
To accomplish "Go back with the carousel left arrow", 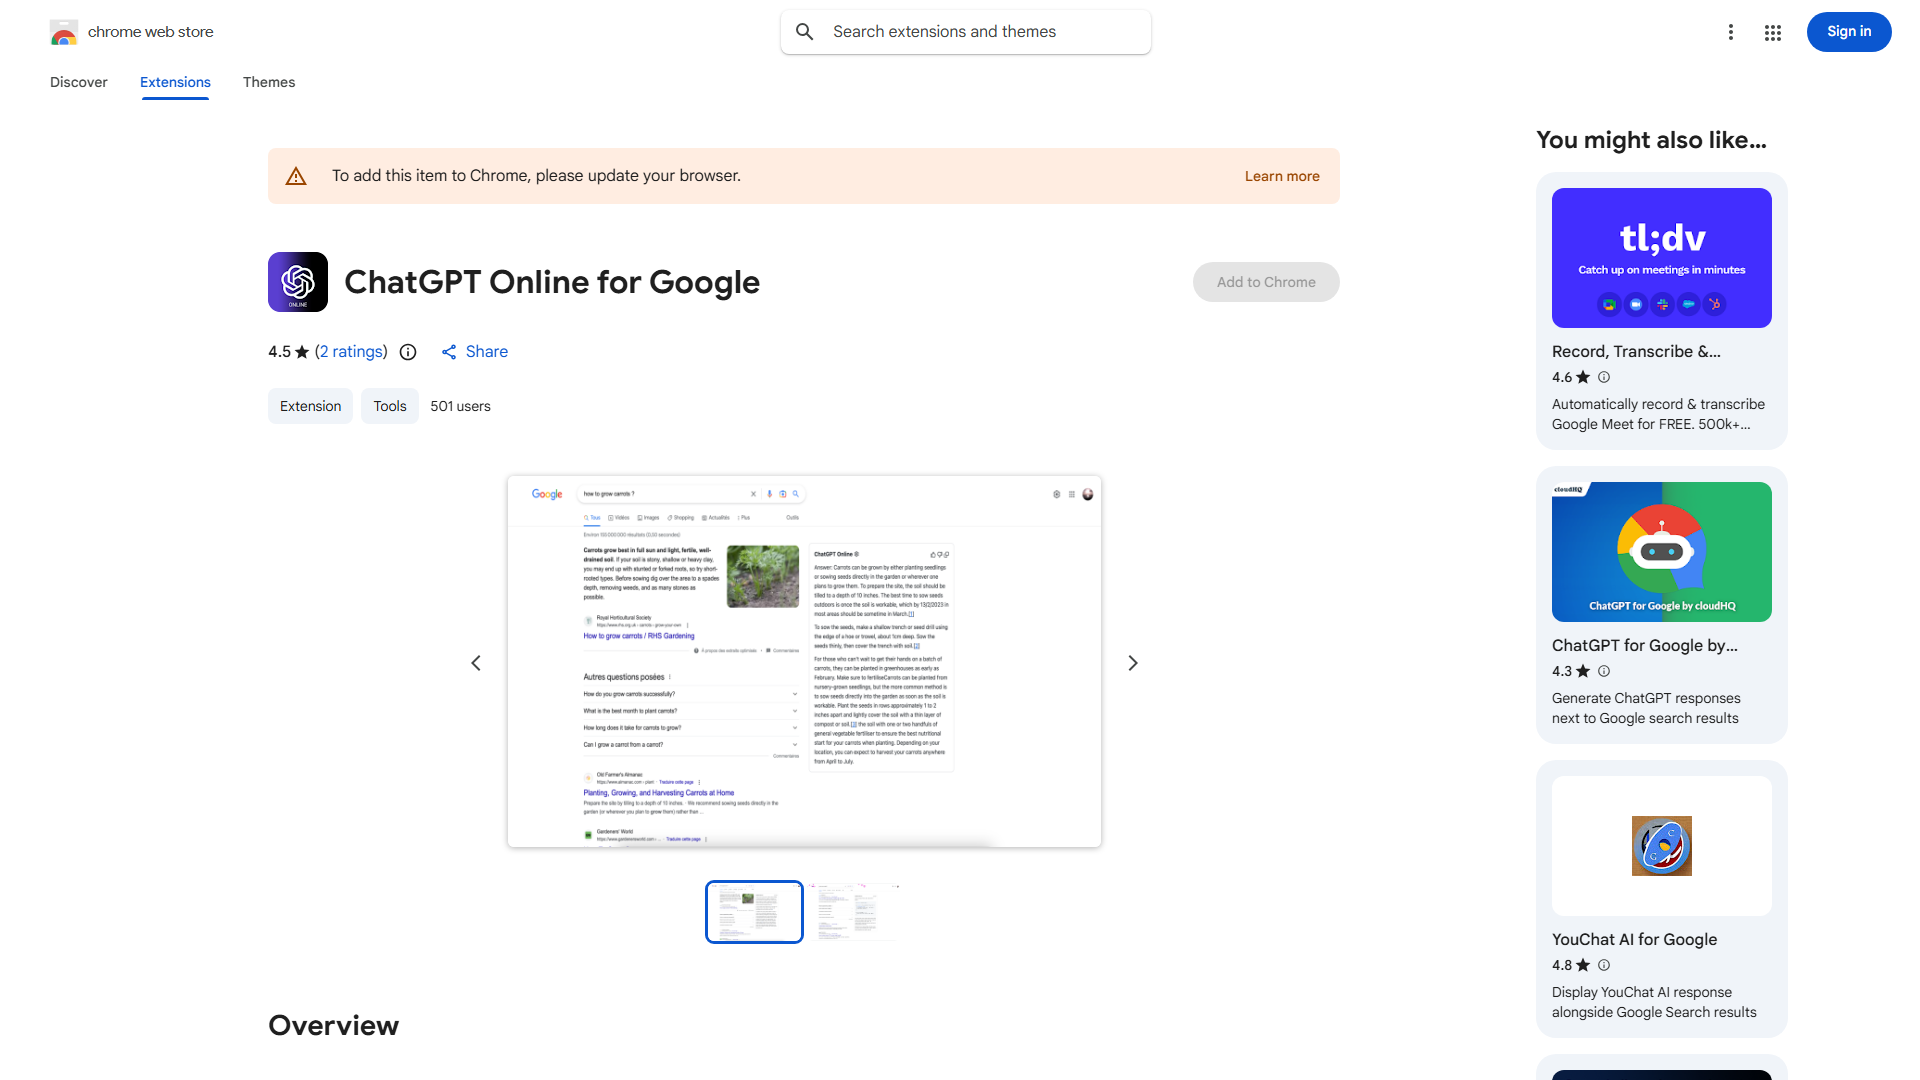I will point(476,662).
